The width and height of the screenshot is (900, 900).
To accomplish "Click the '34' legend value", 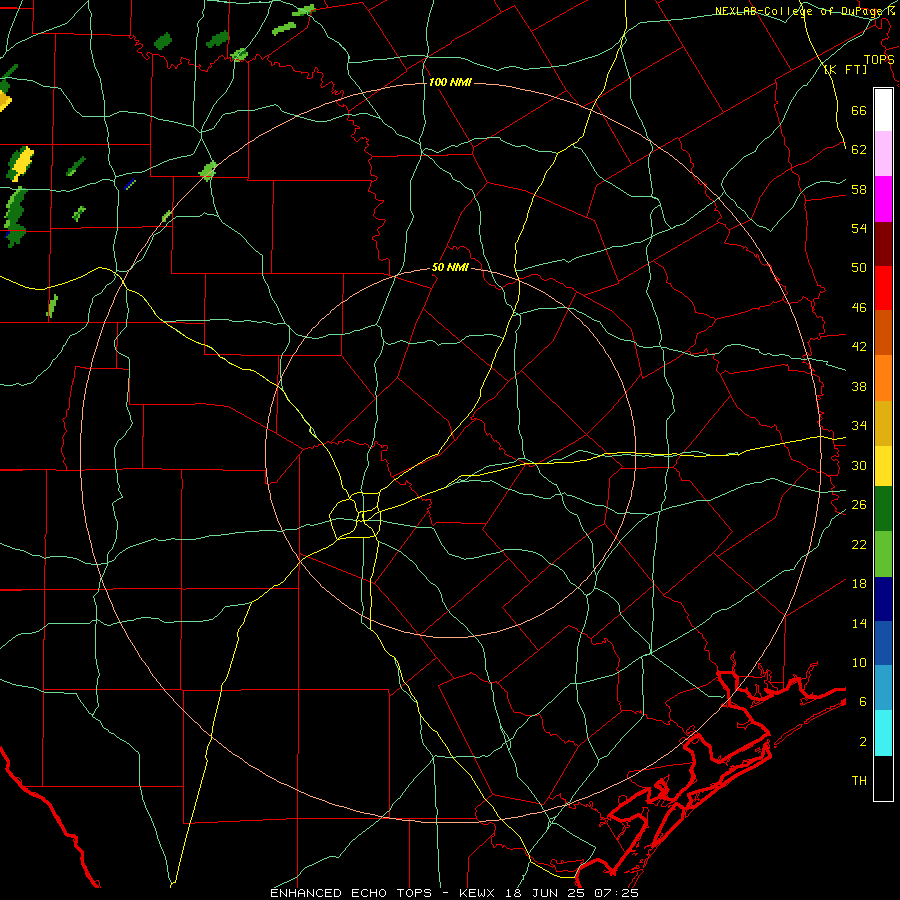I will [x=859, y=426].
